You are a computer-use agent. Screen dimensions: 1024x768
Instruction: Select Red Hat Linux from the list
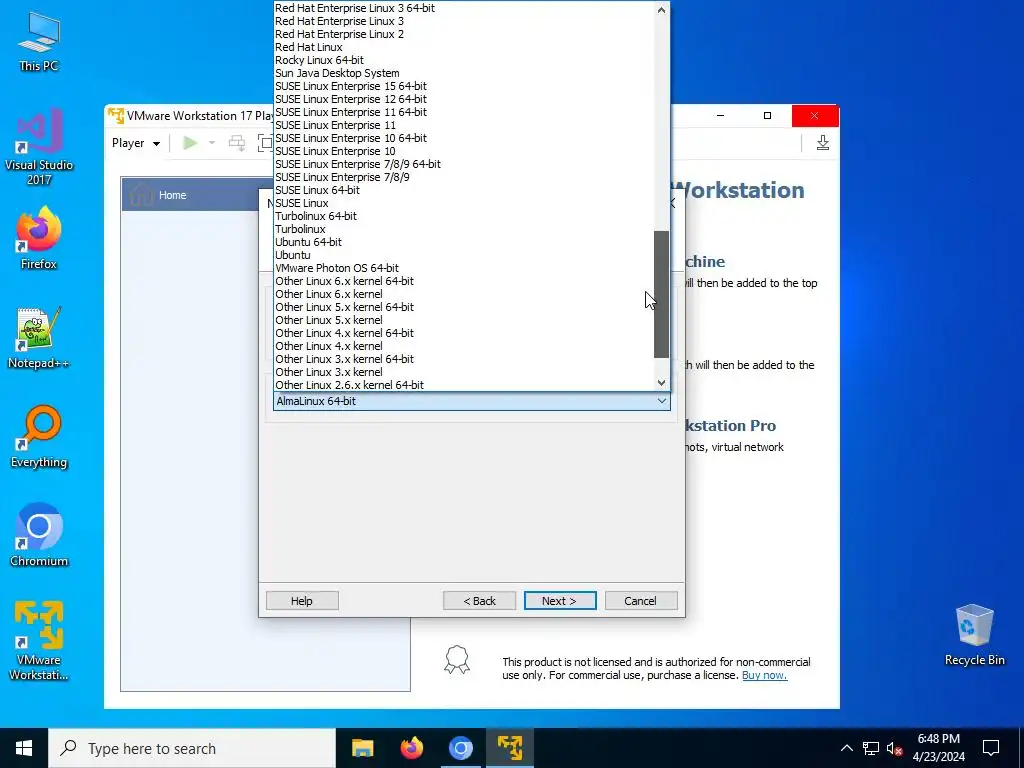464,47
